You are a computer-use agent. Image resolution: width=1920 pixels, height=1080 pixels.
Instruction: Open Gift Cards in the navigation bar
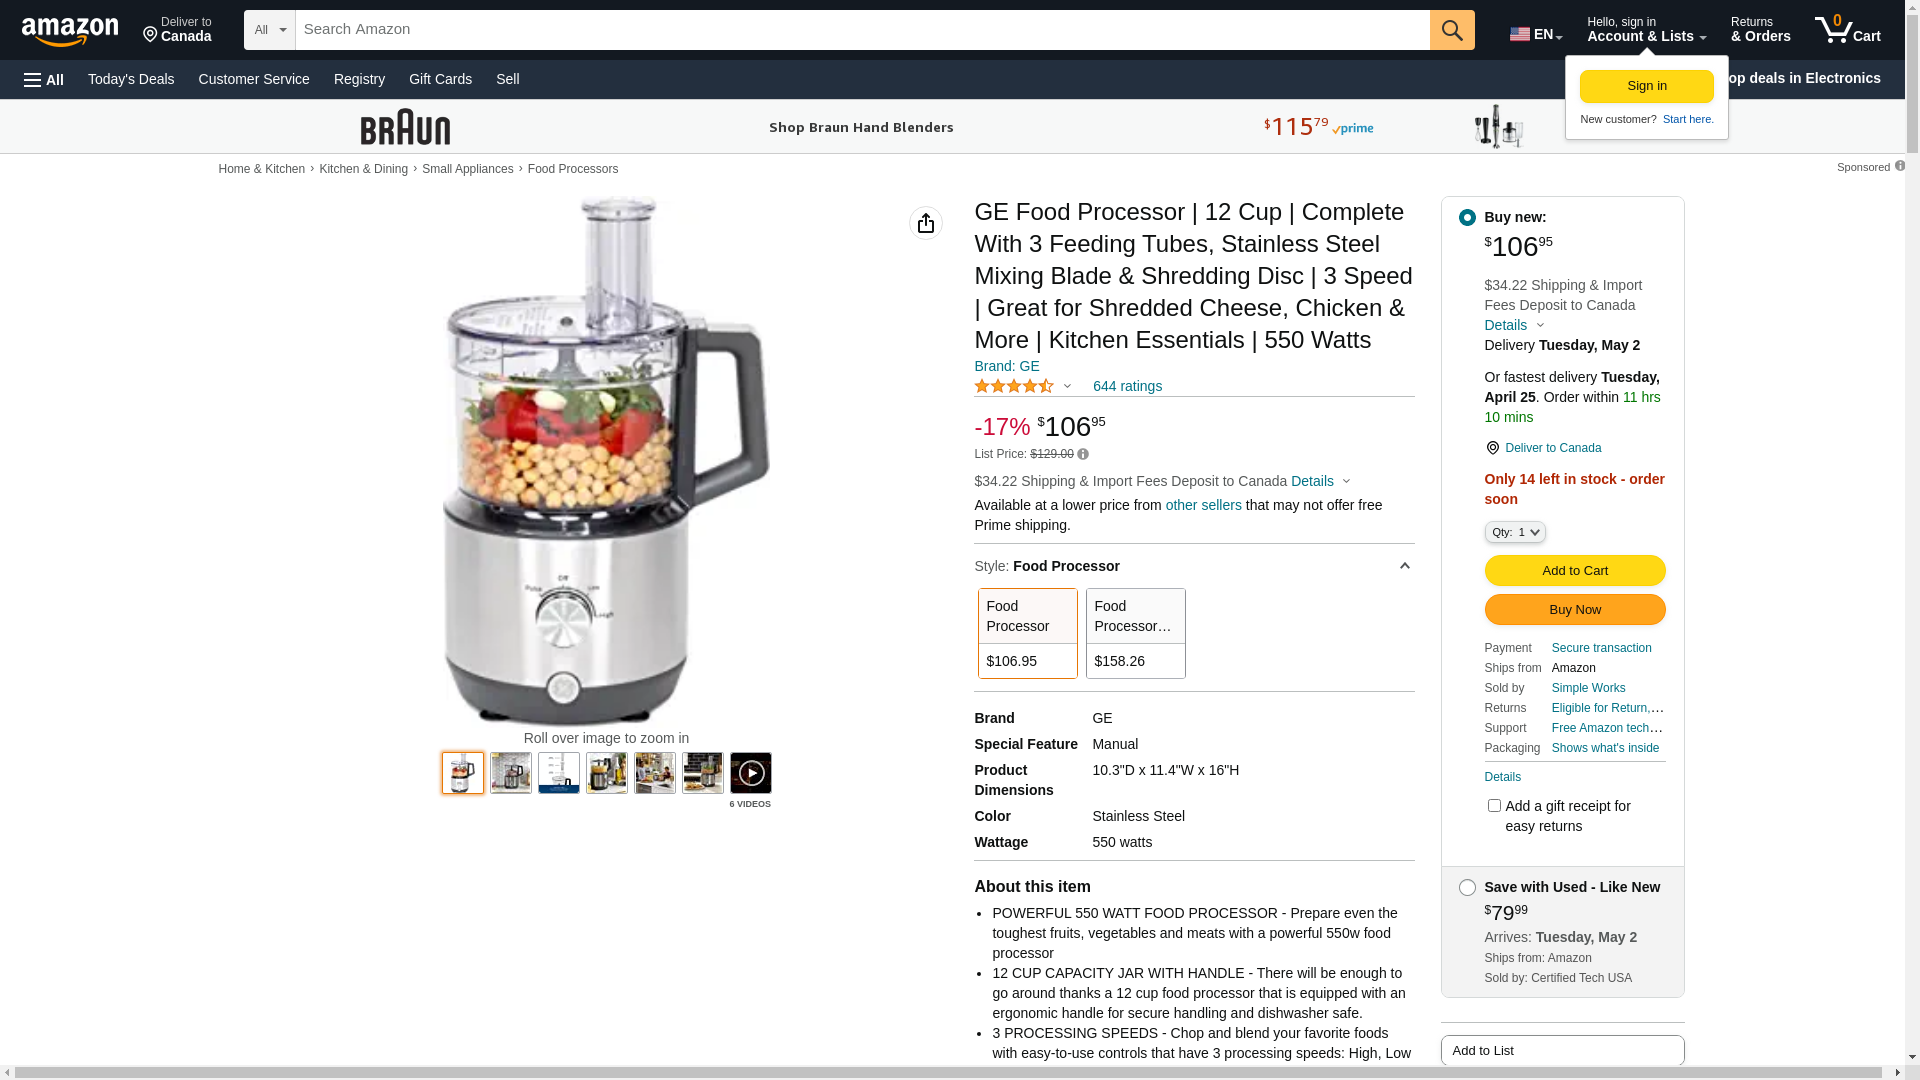click(440, 79)
